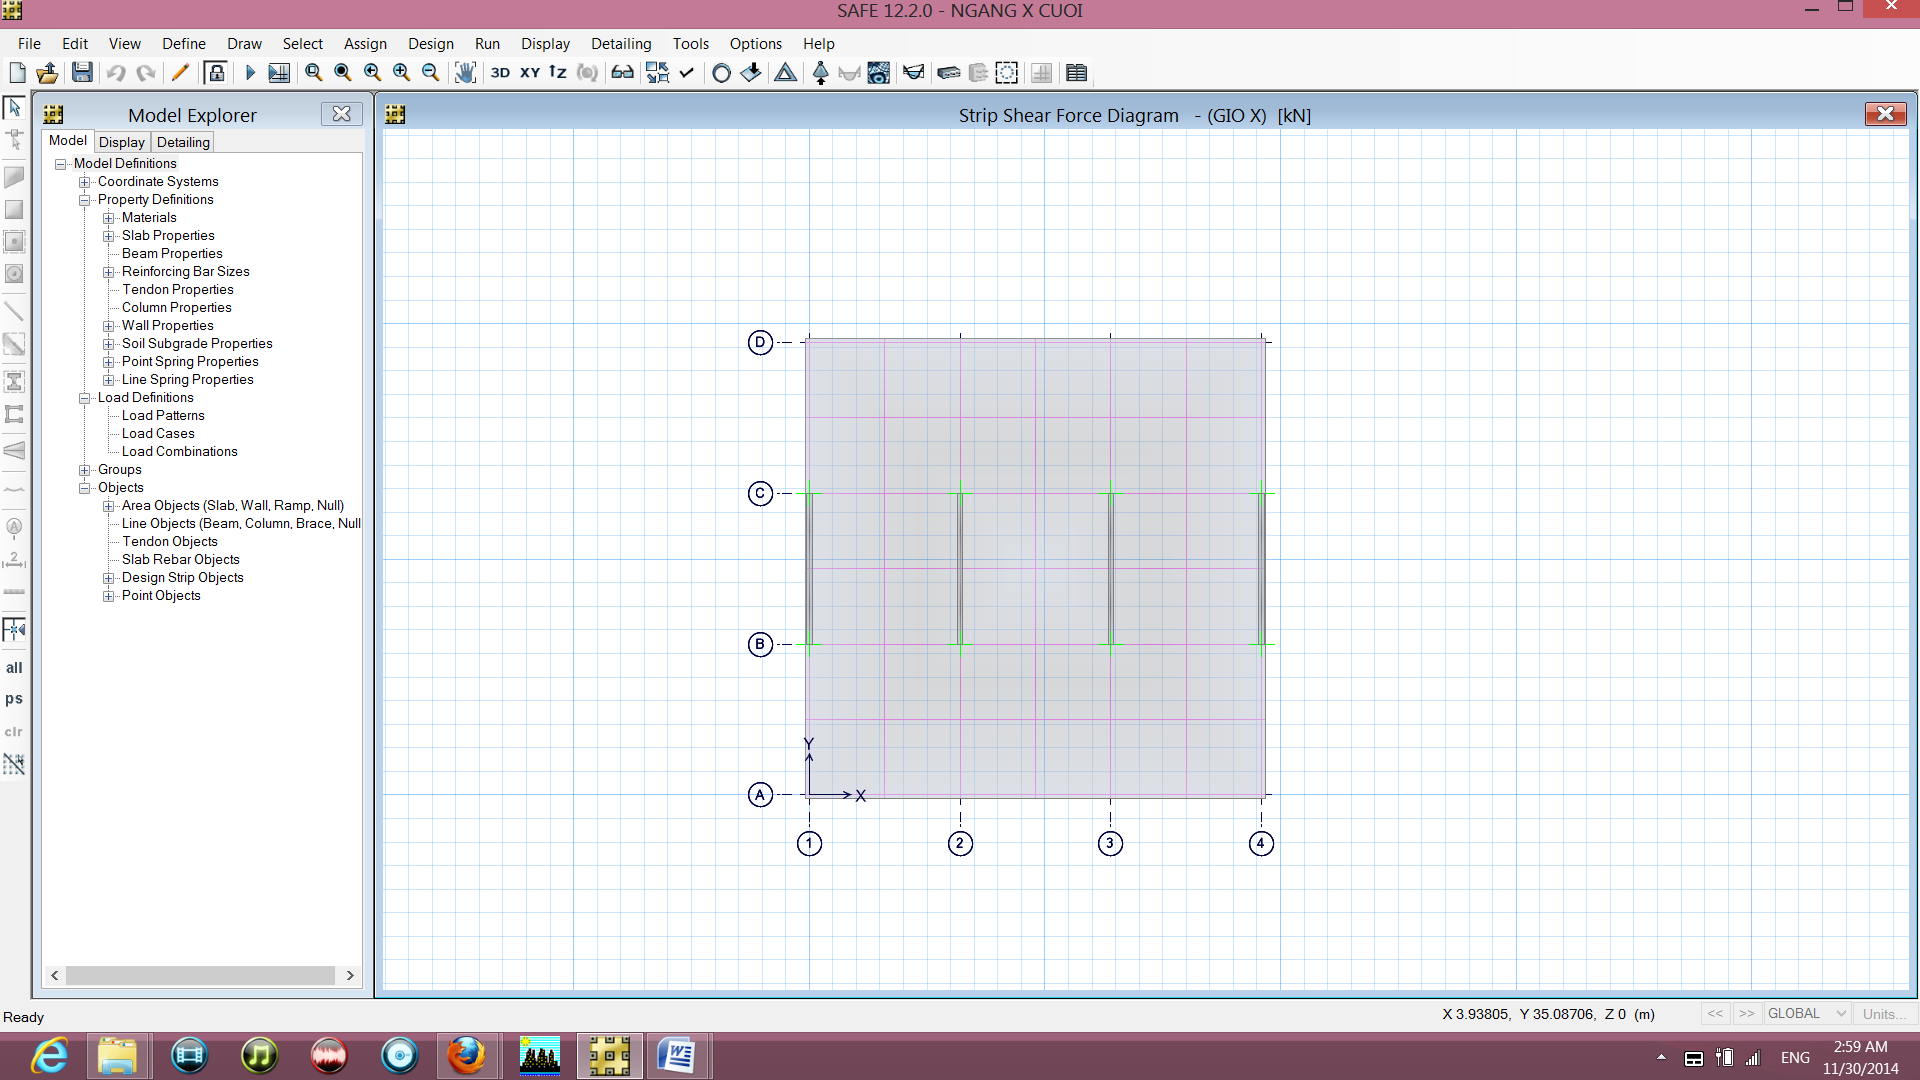Screen dimensions: 1920x1080
Task: Open Firefox from the taskbar
Action: point(466,1056)
